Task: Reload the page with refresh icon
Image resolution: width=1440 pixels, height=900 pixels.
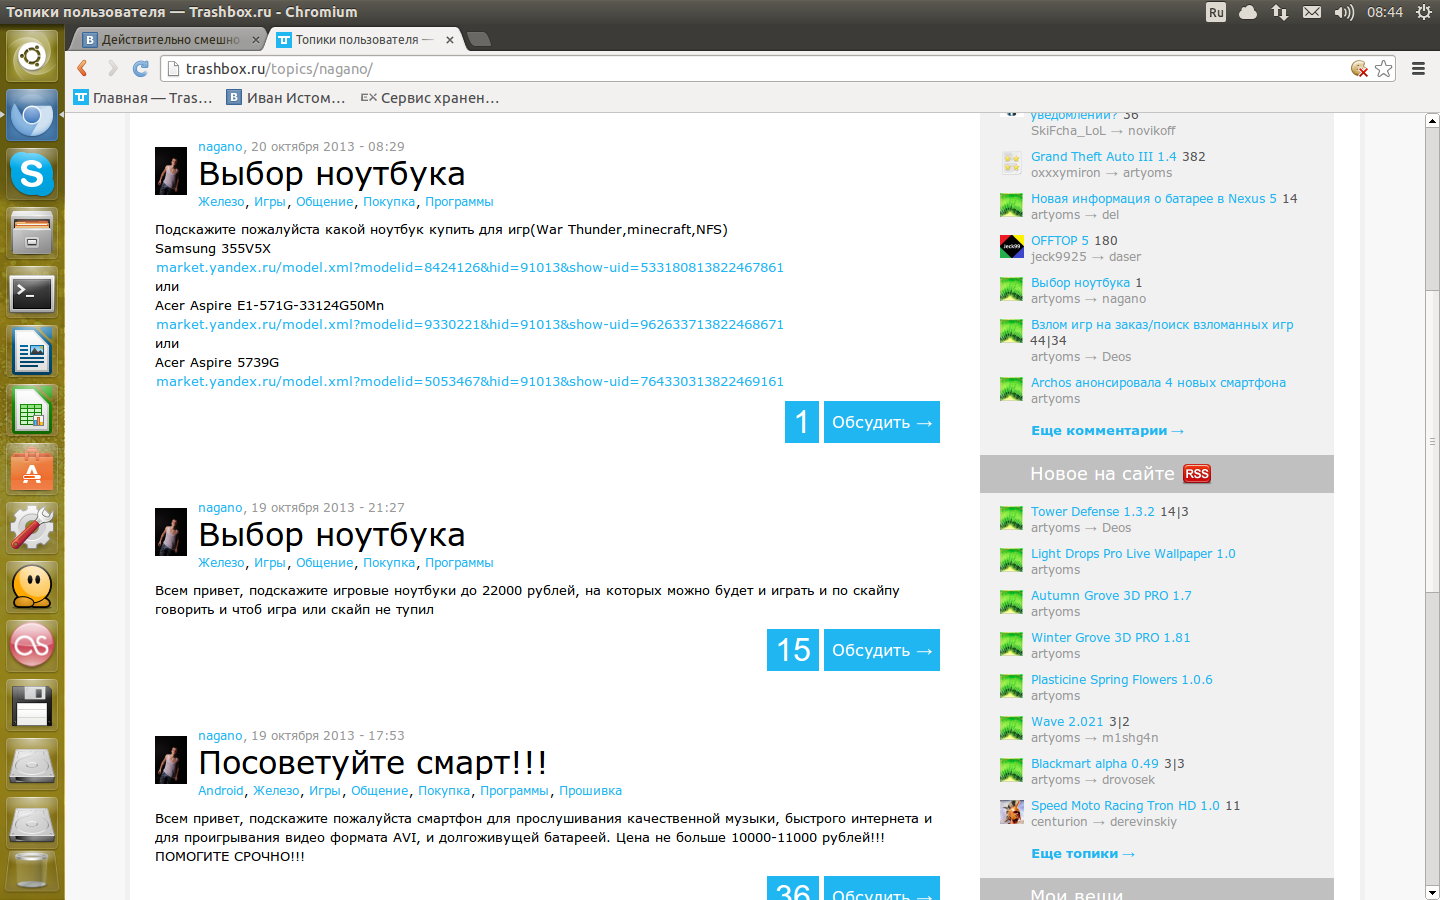Action: 141,68
